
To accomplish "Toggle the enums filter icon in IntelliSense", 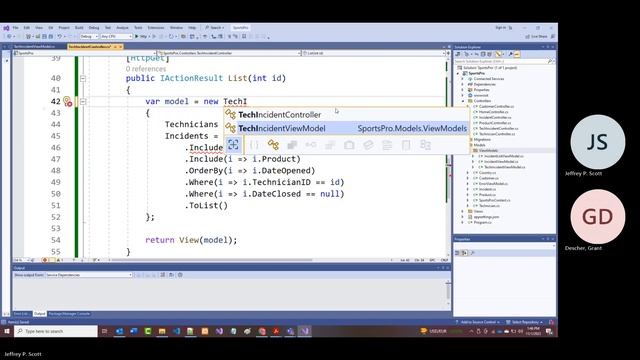I will click(x=330, y=144).
